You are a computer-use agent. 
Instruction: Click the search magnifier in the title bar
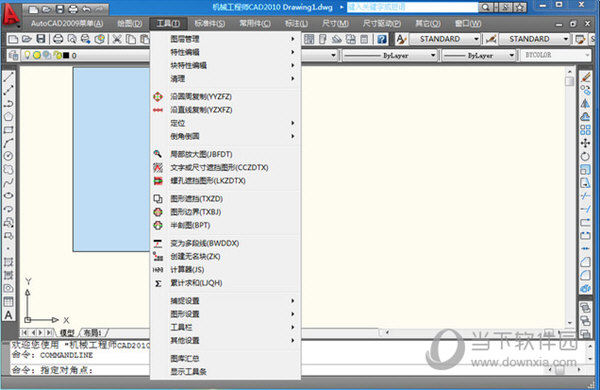485,7
